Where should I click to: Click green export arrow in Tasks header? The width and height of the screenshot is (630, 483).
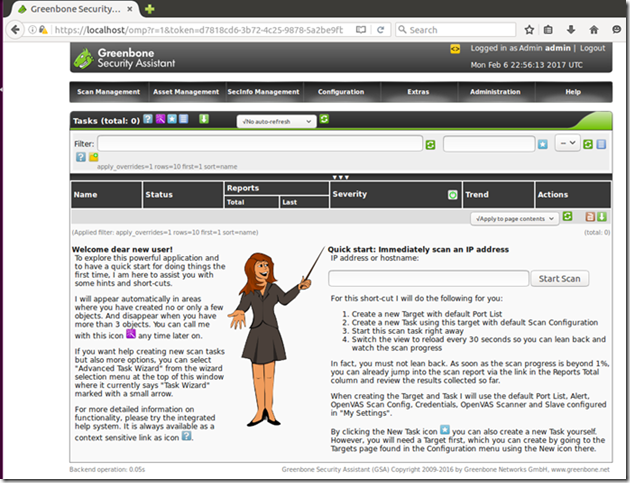coord(204,119)
